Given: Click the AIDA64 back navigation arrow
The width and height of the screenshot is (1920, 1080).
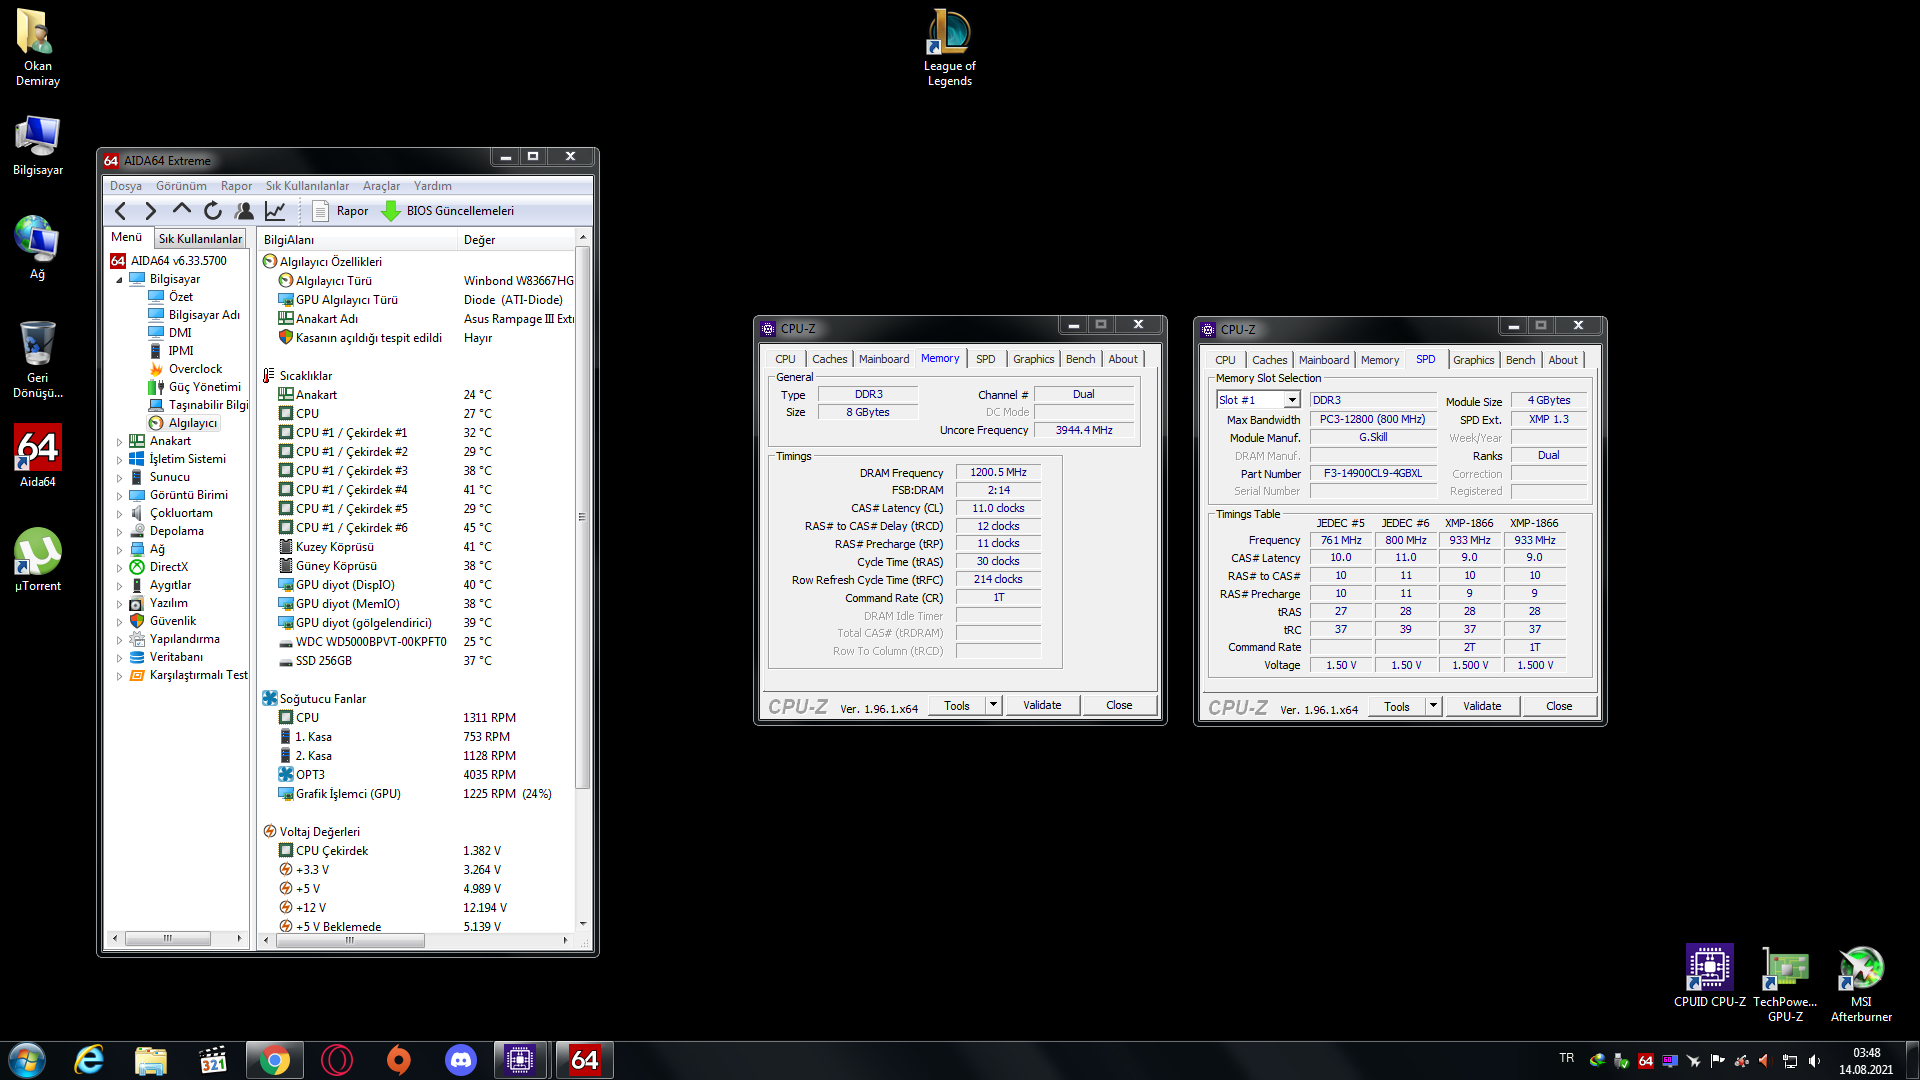Looking at the screenshot, I should pyautogui.click(x=121, y=211).
